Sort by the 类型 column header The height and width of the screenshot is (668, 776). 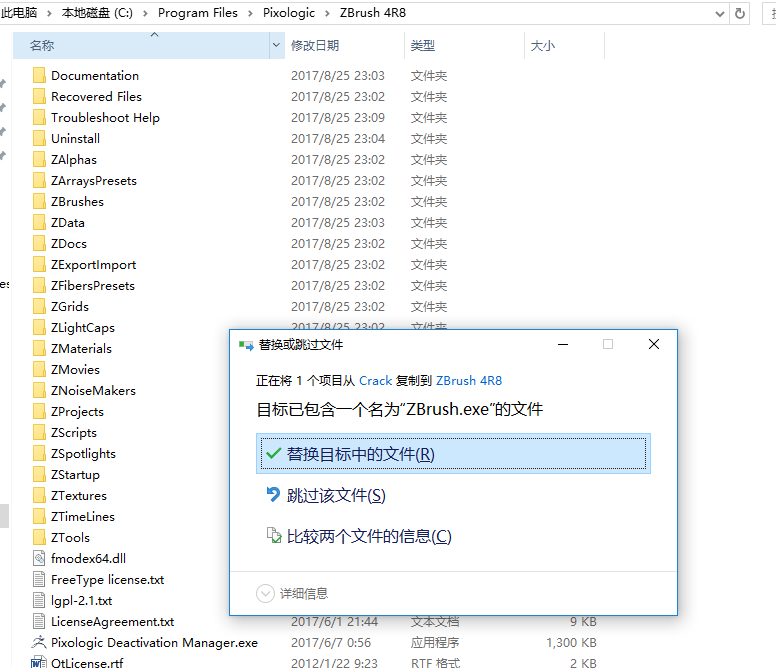pyautogui.click(x=464, y=46)
